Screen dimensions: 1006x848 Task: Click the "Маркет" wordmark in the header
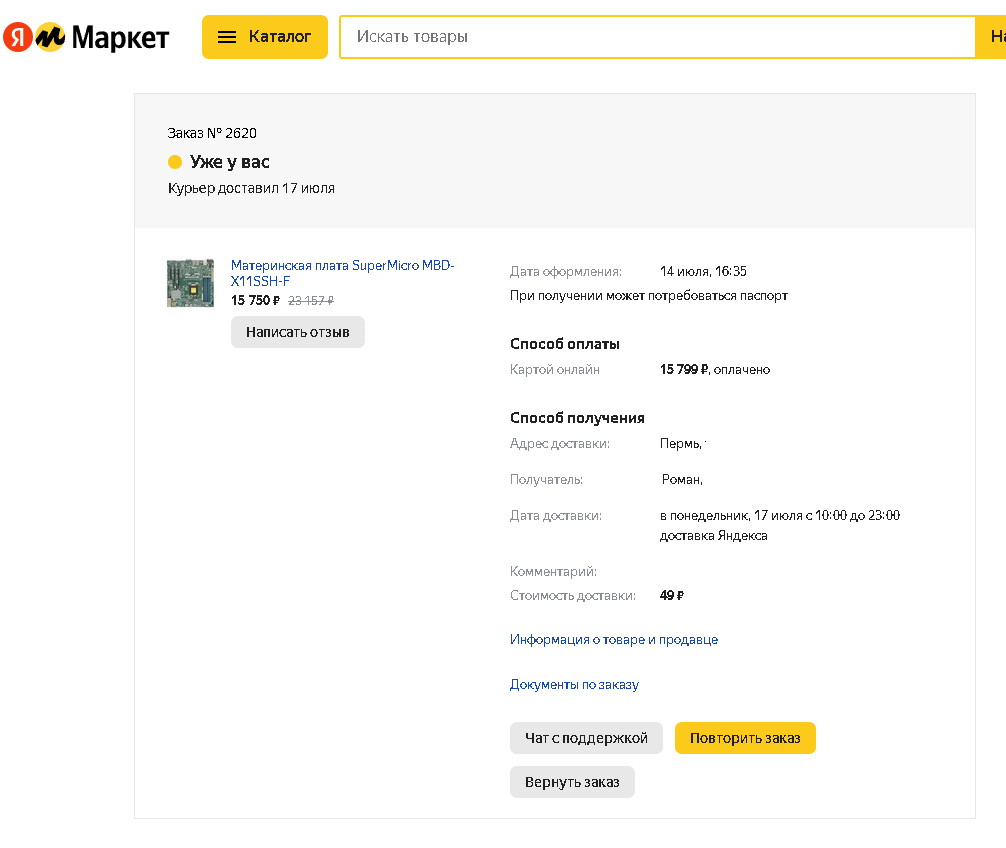[x=121, y=38]
